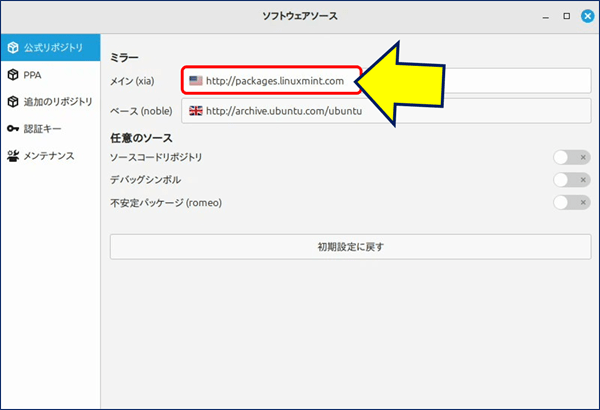This screenshot has height=410, width=600.
Task: Click the ソフトウェアソース window title
Action: 300,16
